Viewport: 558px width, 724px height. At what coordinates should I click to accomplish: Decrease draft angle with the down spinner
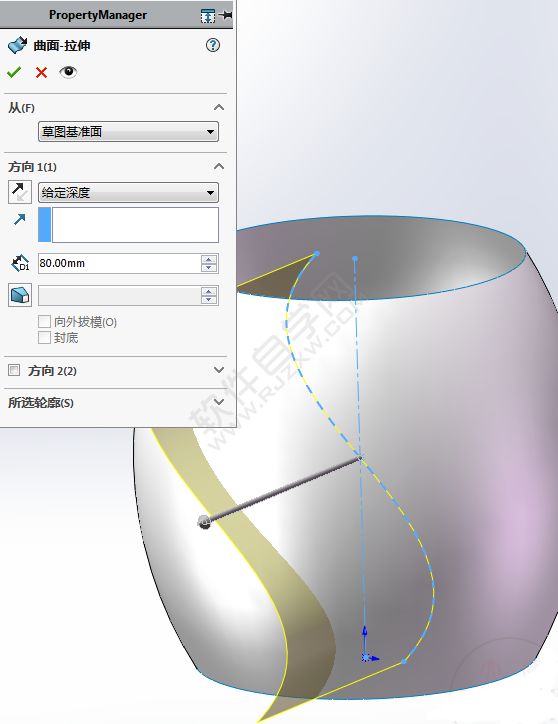pos(209,300)
